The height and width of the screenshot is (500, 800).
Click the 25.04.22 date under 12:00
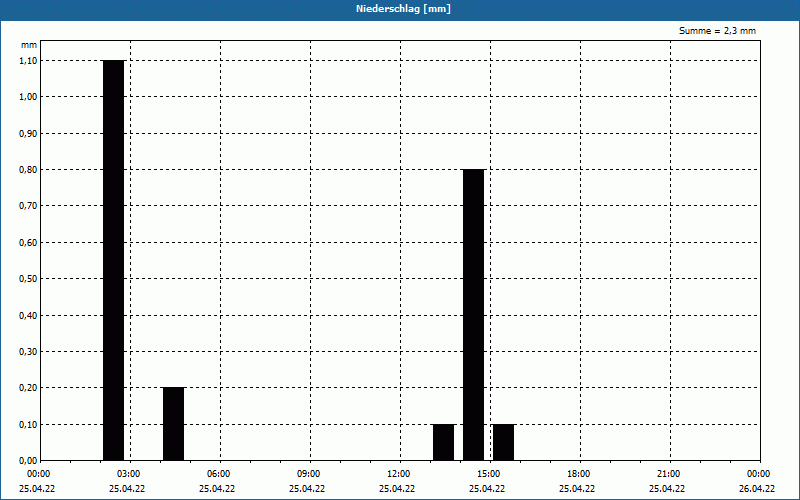click(397, 489)
